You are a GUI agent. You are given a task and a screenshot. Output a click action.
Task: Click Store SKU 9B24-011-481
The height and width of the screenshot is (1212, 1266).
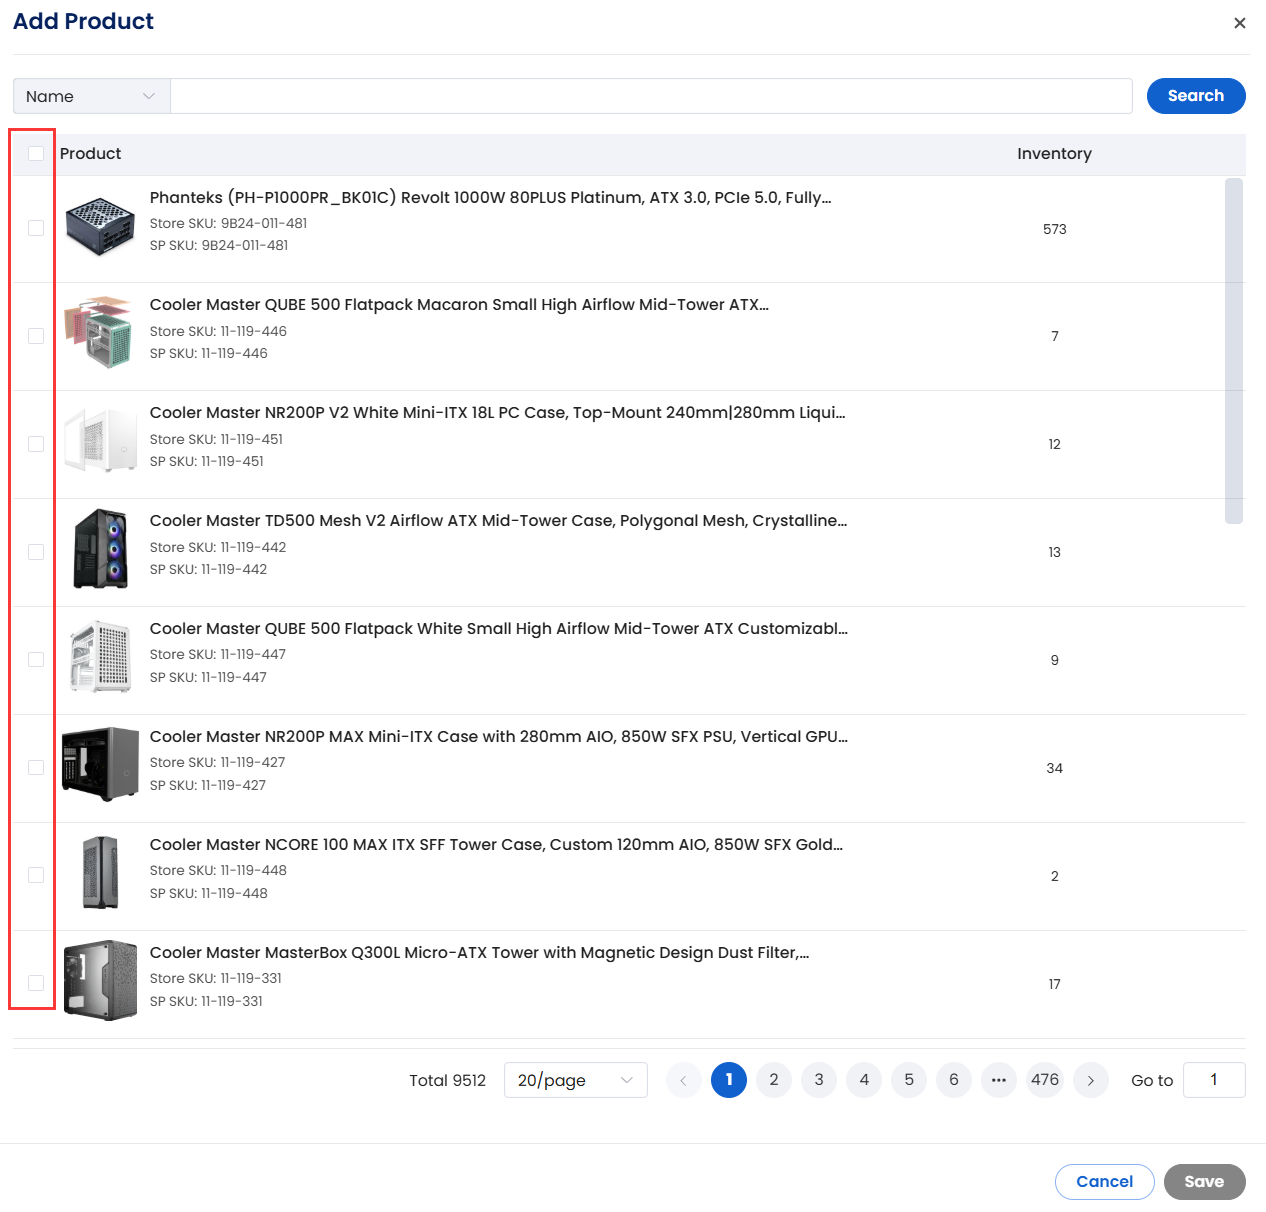229,223
